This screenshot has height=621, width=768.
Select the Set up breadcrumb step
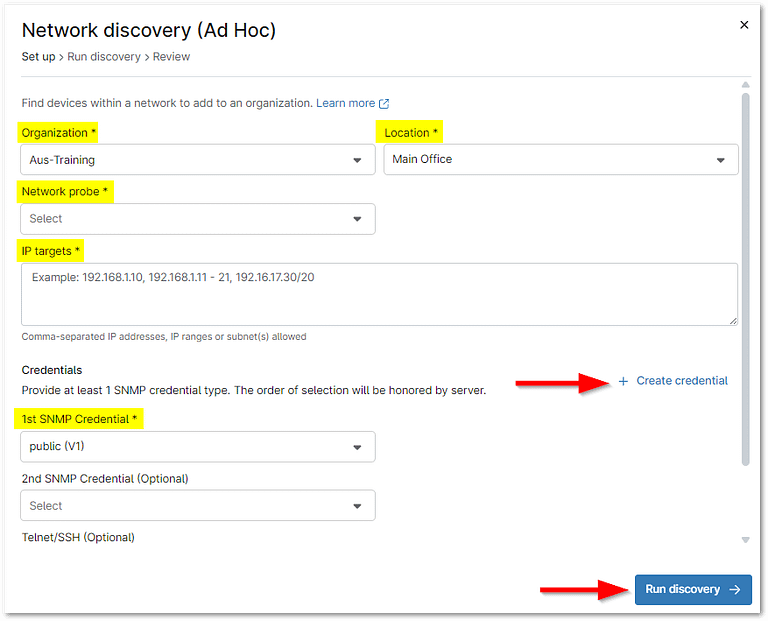(x=39, y=57)
